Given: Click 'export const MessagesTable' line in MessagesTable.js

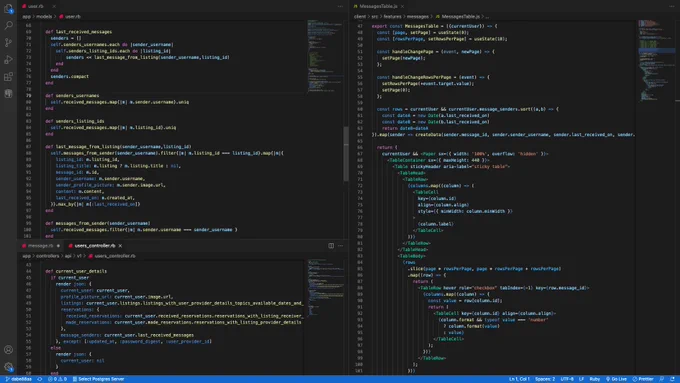Looking at the screenshot, I should (x=434, y=26).
